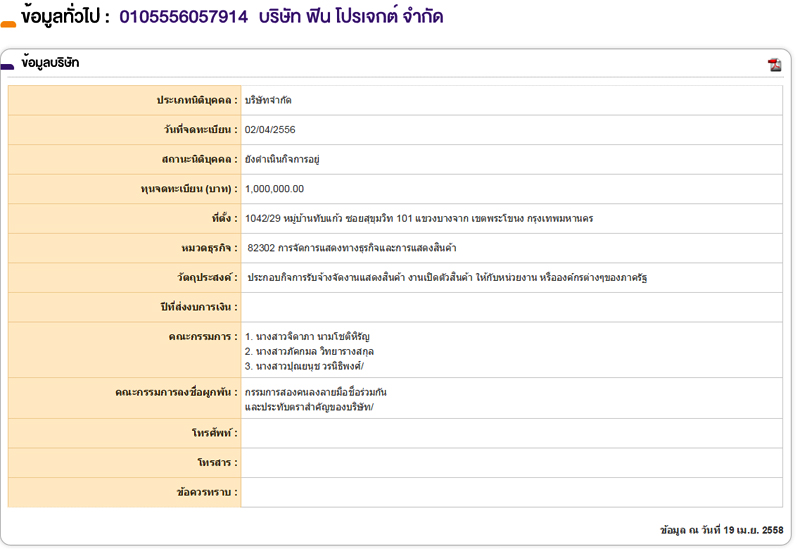Select footer date ข้อมูล ณ วันที่ 19 เม.ย. 2558
The height and width of the screenshot is (549, 800).
point(721,530)
